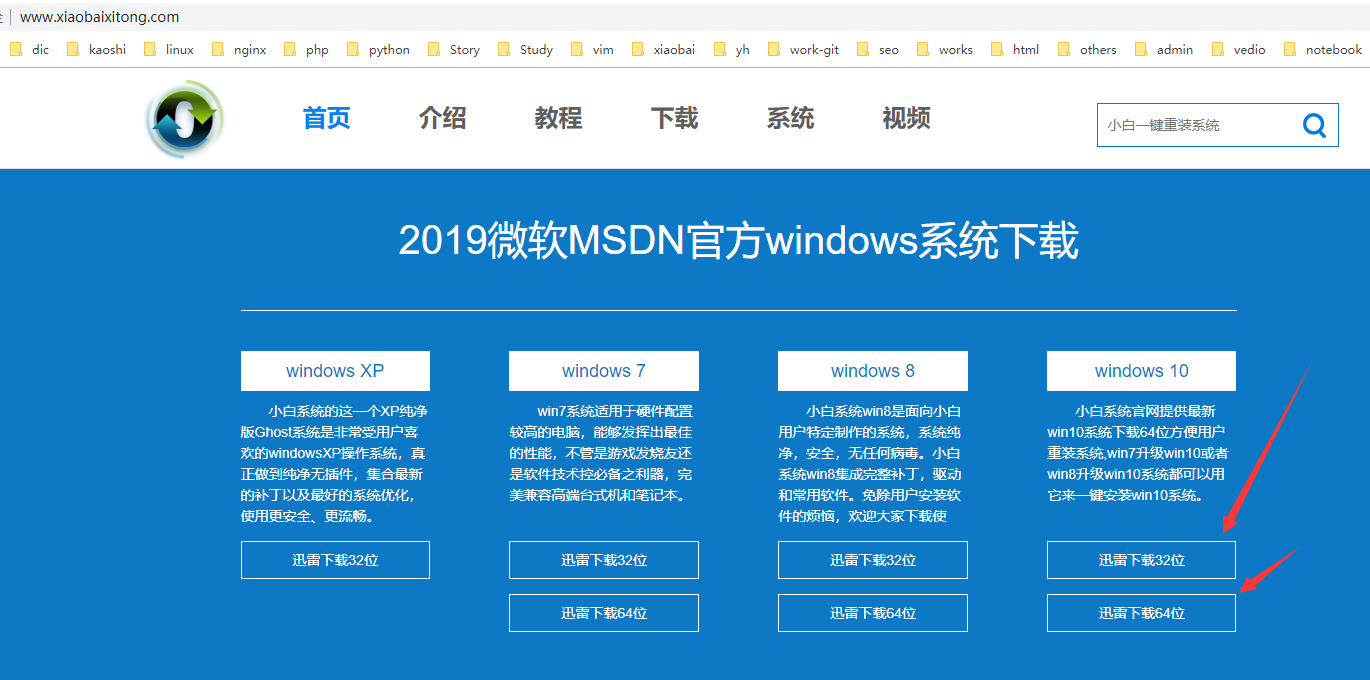
Task: Open the "vim" bookmarks folder
Action: [601, 48]
